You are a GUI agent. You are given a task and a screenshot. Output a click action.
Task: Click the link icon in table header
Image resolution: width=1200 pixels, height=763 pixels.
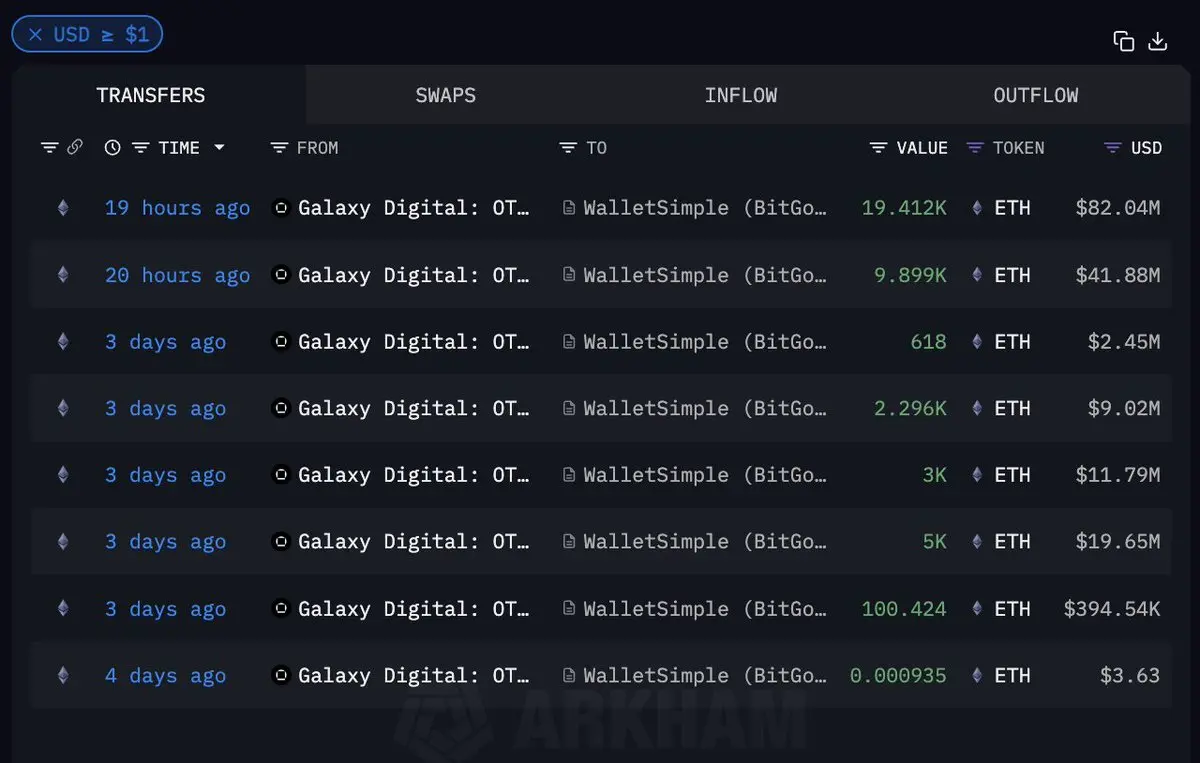(75, 148)
